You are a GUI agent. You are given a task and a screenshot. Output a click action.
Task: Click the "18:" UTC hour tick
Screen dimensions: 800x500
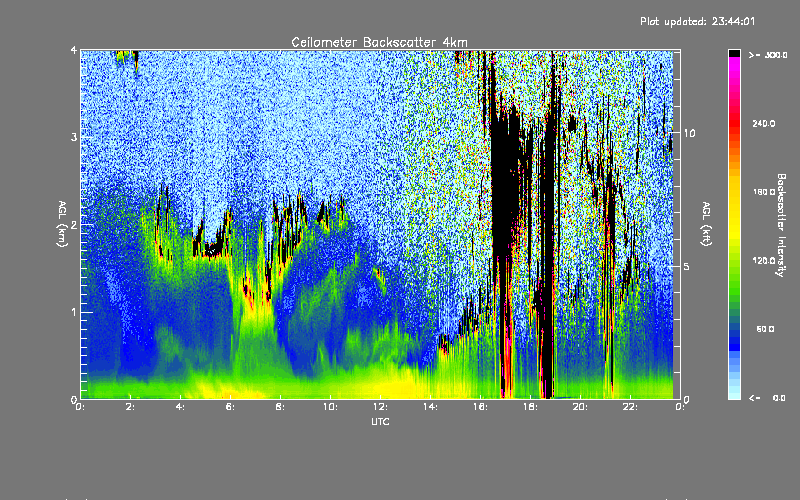[x=531, y=407]
